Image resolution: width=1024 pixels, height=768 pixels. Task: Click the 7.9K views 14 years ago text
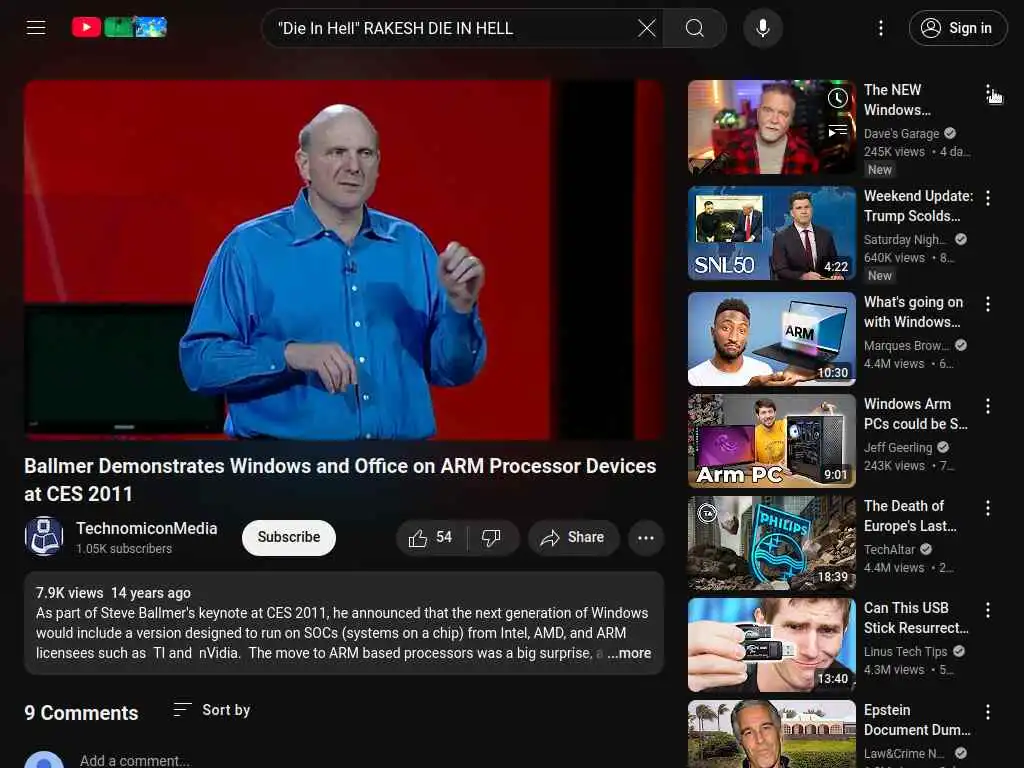tap(113, 592)
